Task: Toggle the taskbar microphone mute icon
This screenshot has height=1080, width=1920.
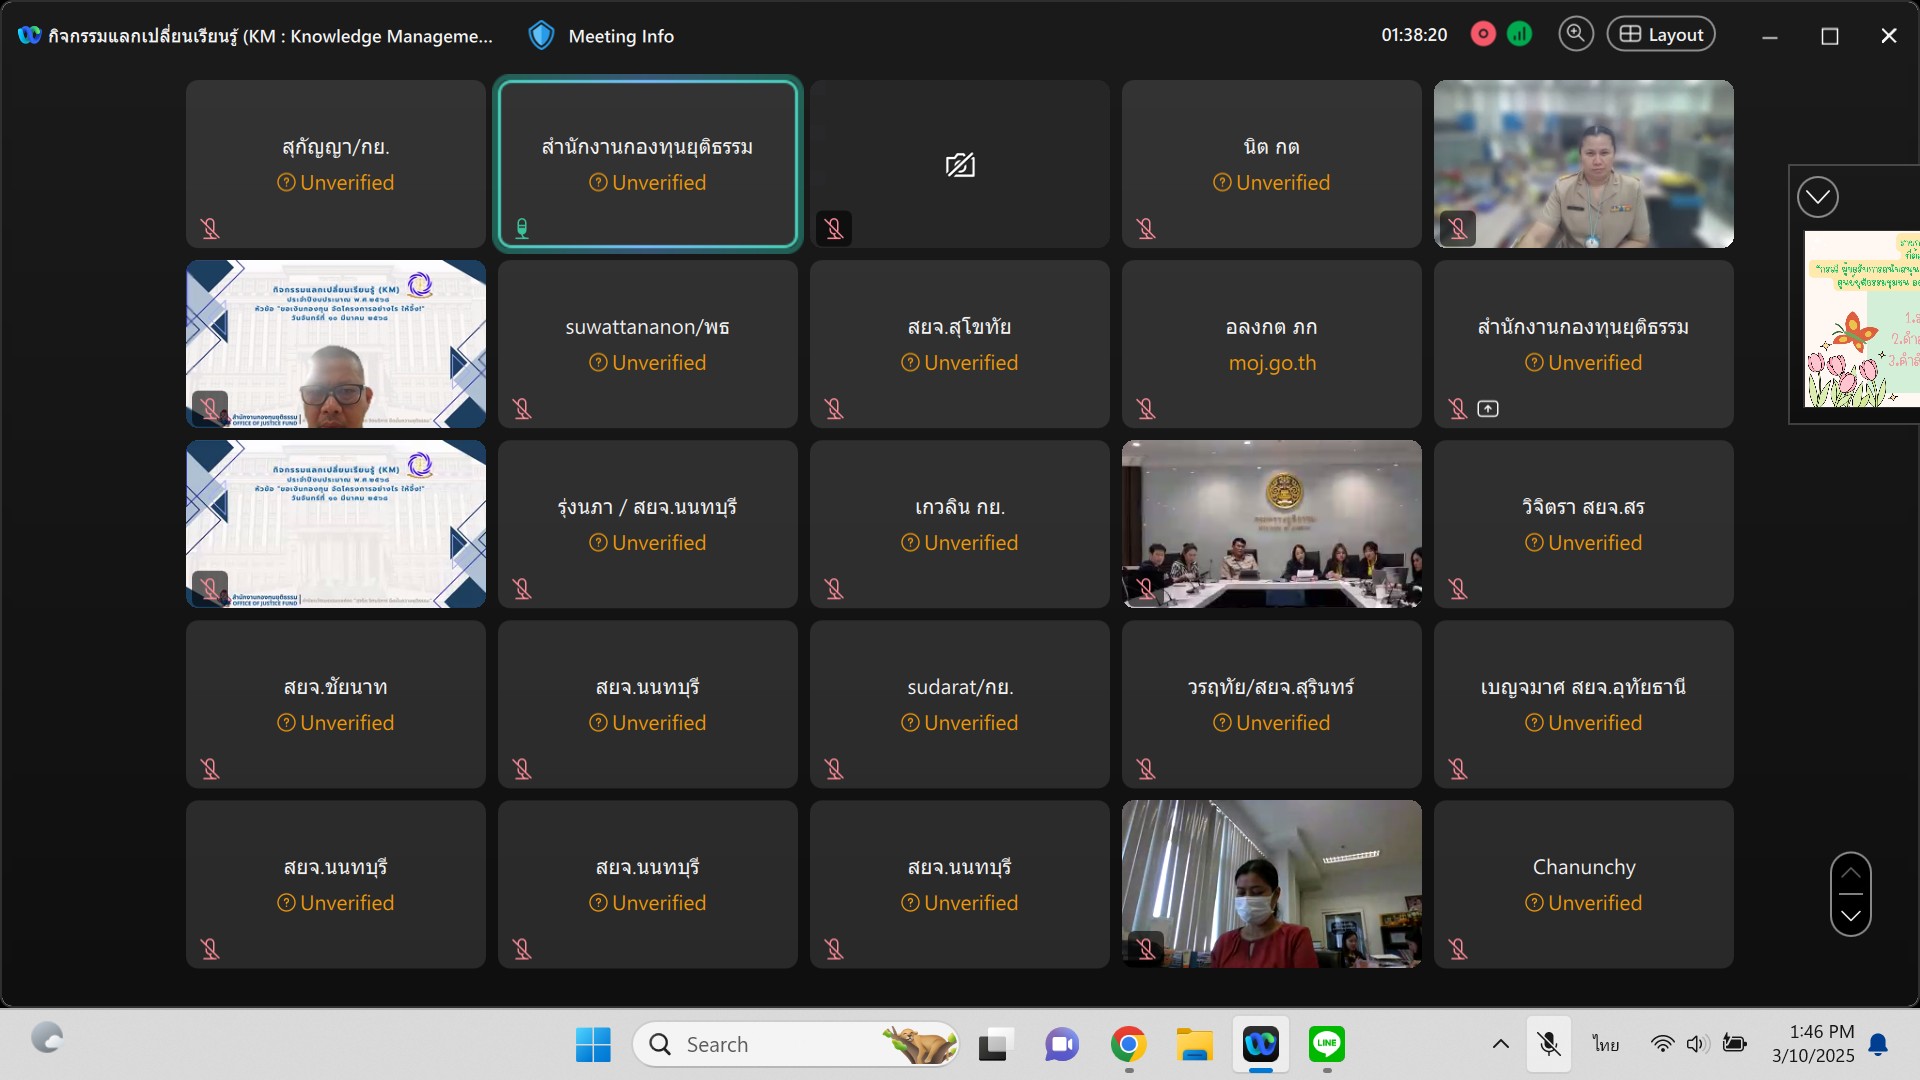Action: (x=1549, y=1044)
